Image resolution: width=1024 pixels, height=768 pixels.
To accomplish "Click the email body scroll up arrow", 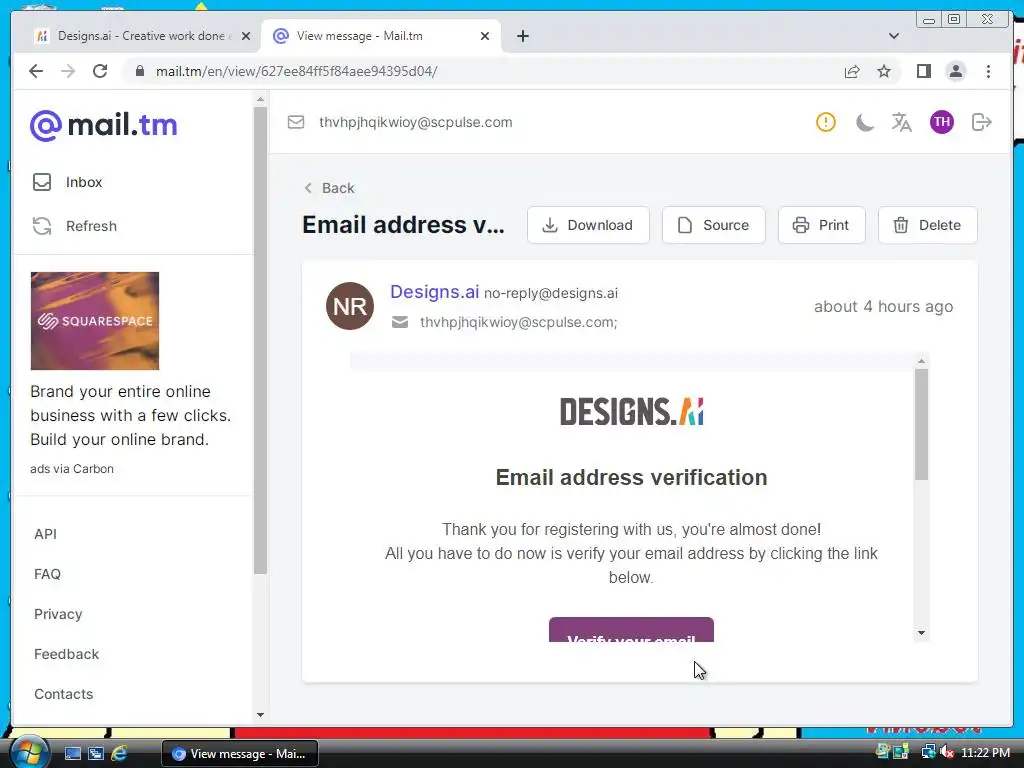I will tap(921, 360).
